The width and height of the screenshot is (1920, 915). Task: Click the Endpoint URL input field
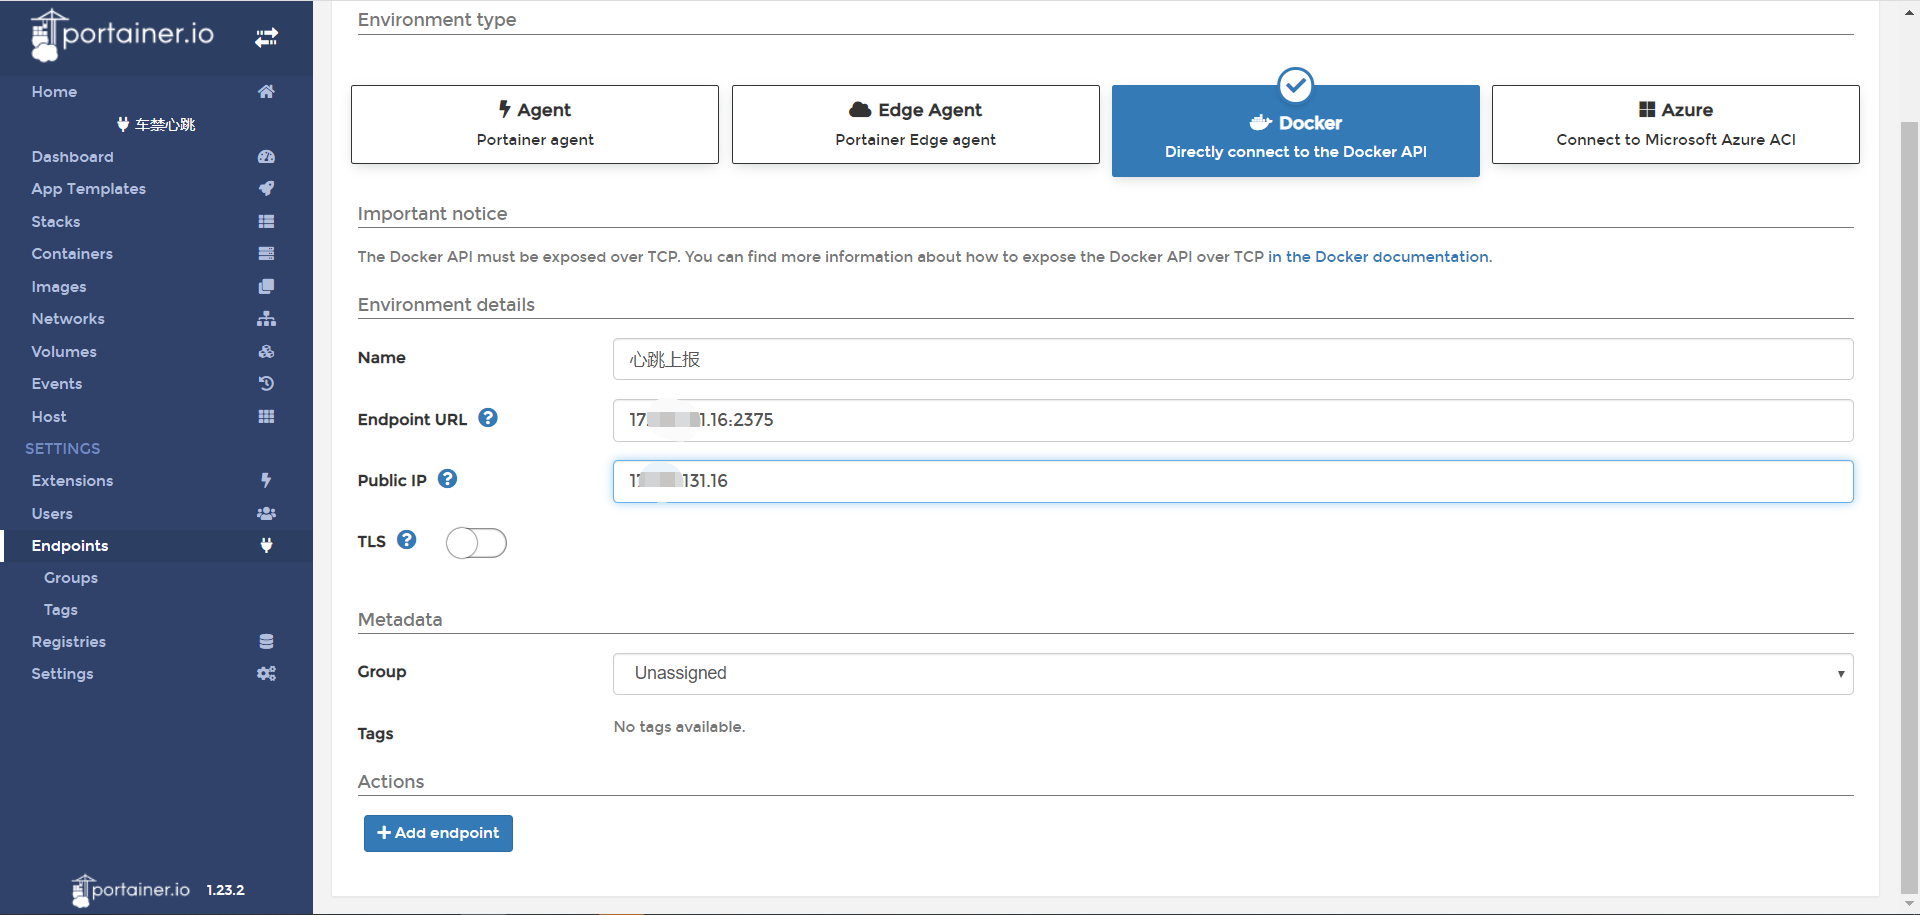[x=1233, y=420]
